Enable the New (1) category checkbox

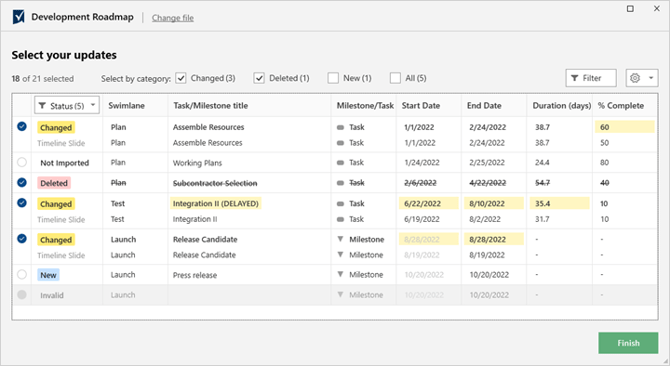[x=333, y=78]
